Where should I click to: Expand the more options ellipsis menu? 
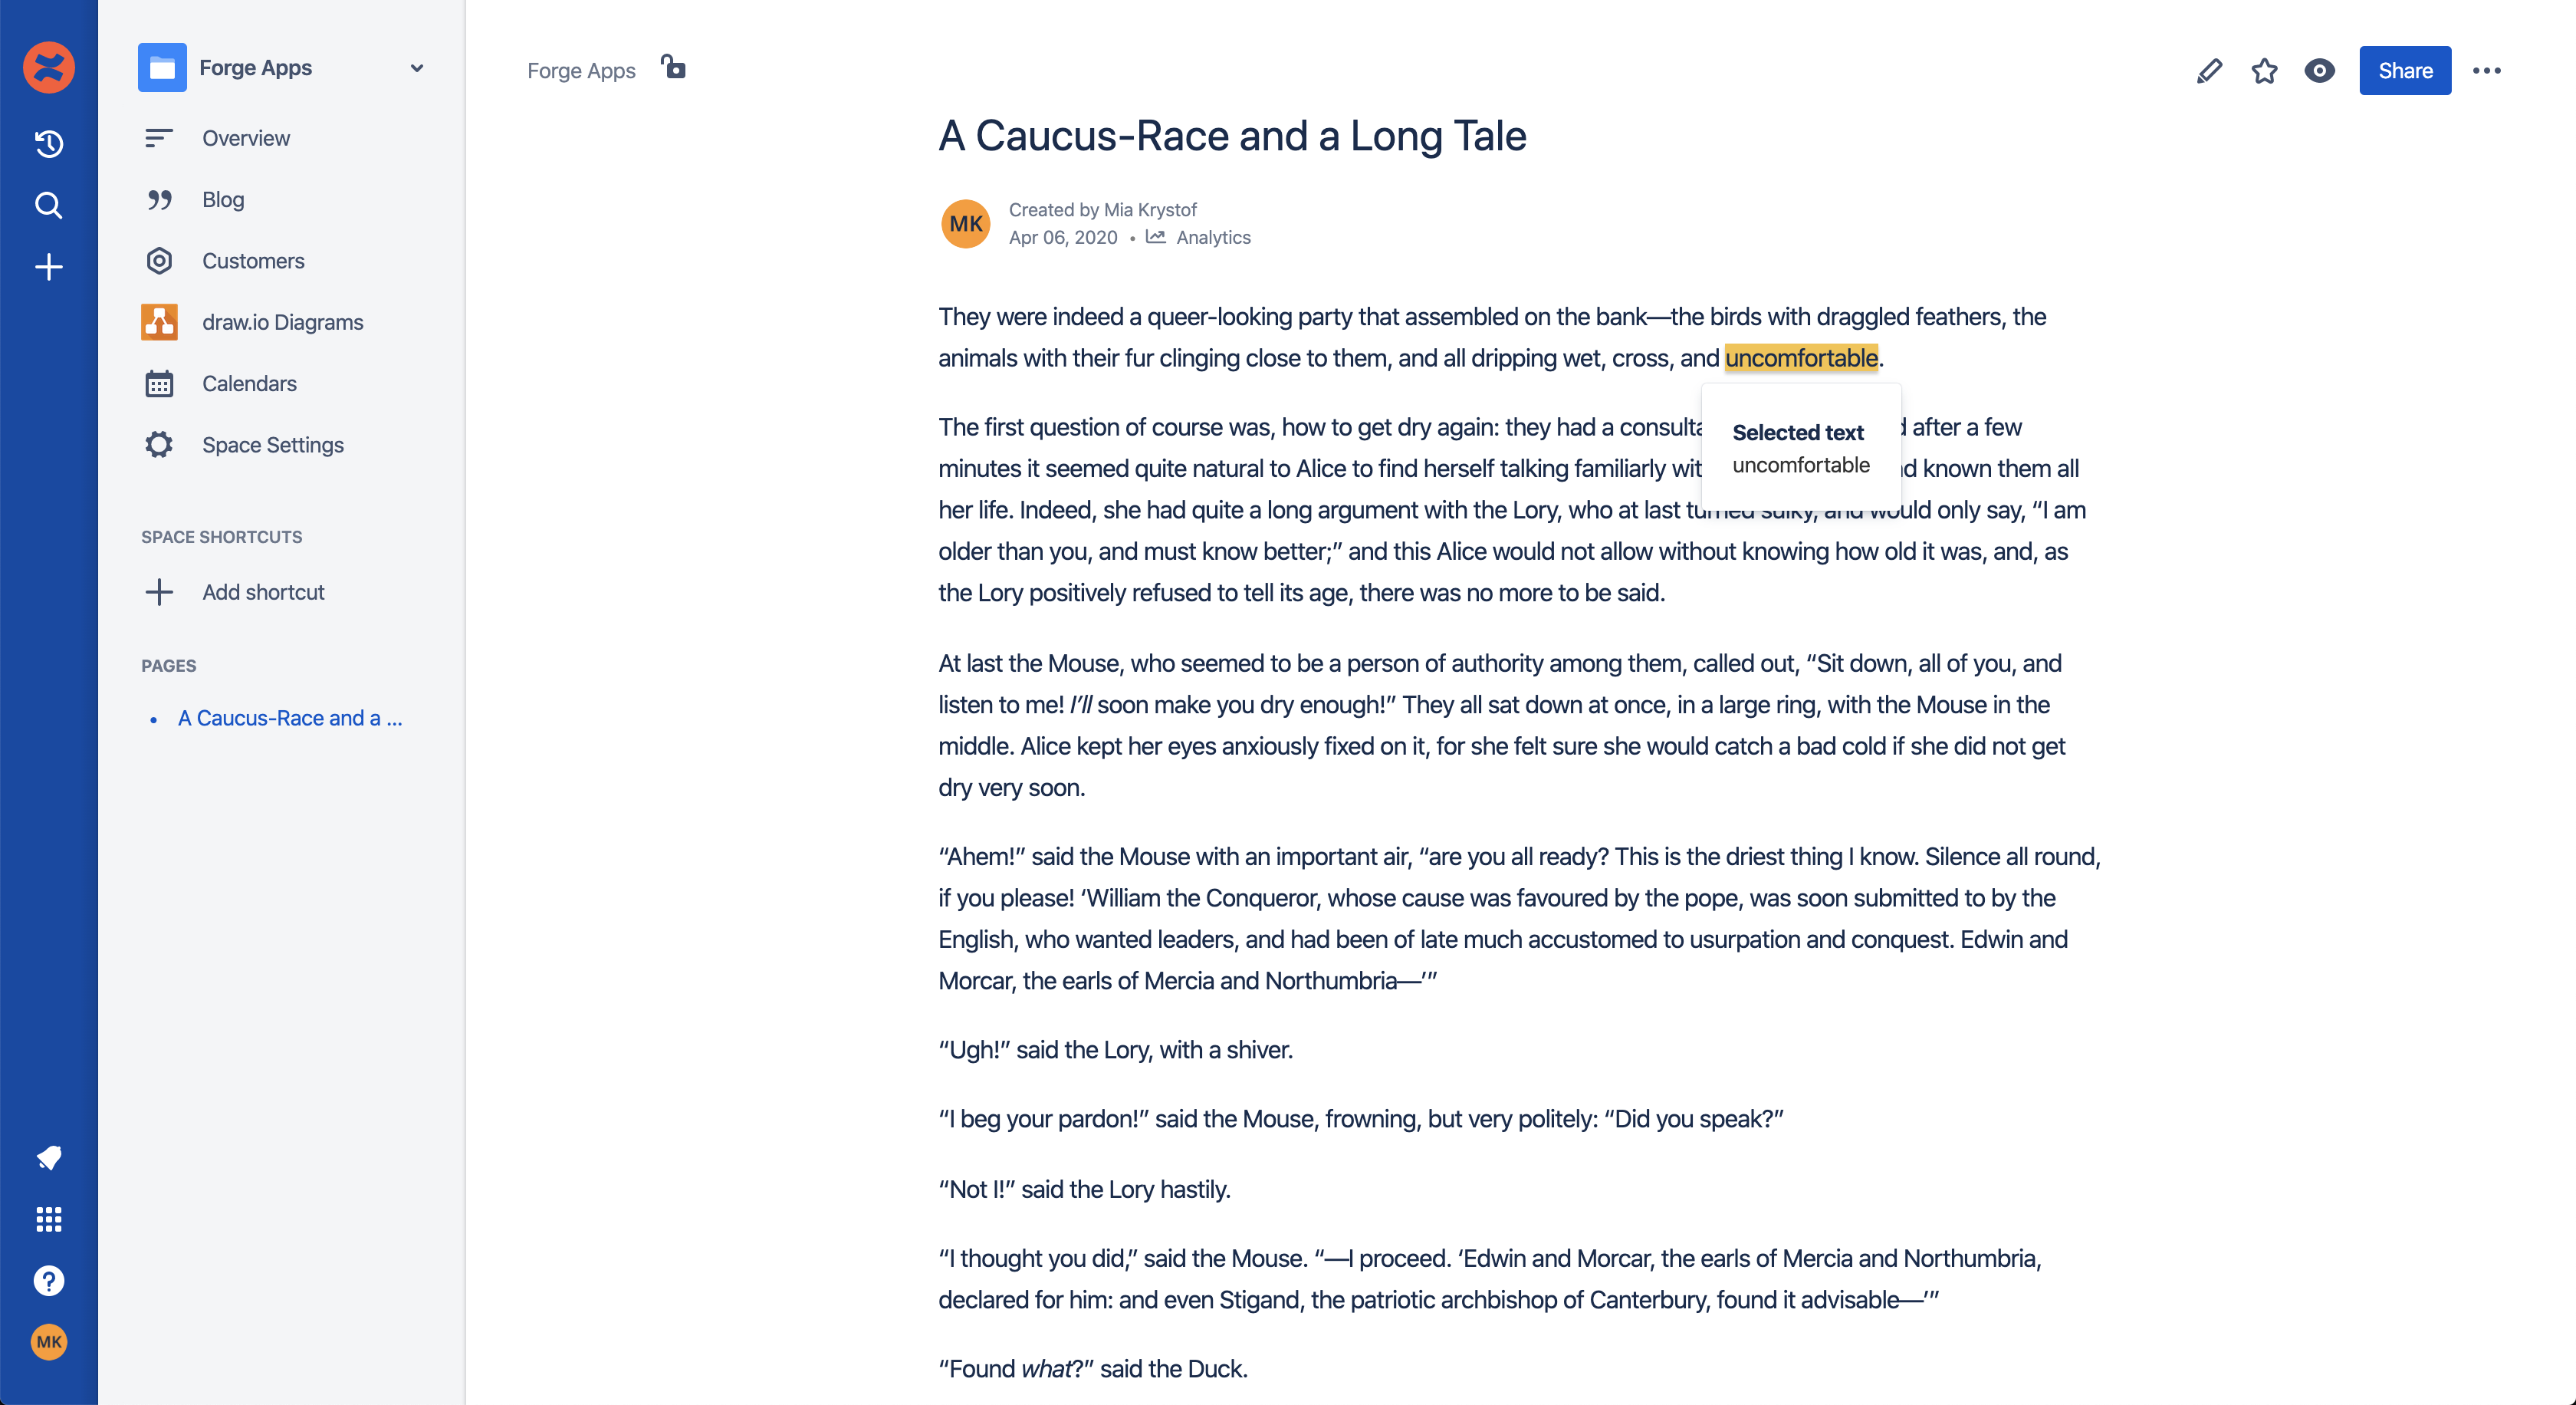pyautogui.click(x=2486, y=69)
